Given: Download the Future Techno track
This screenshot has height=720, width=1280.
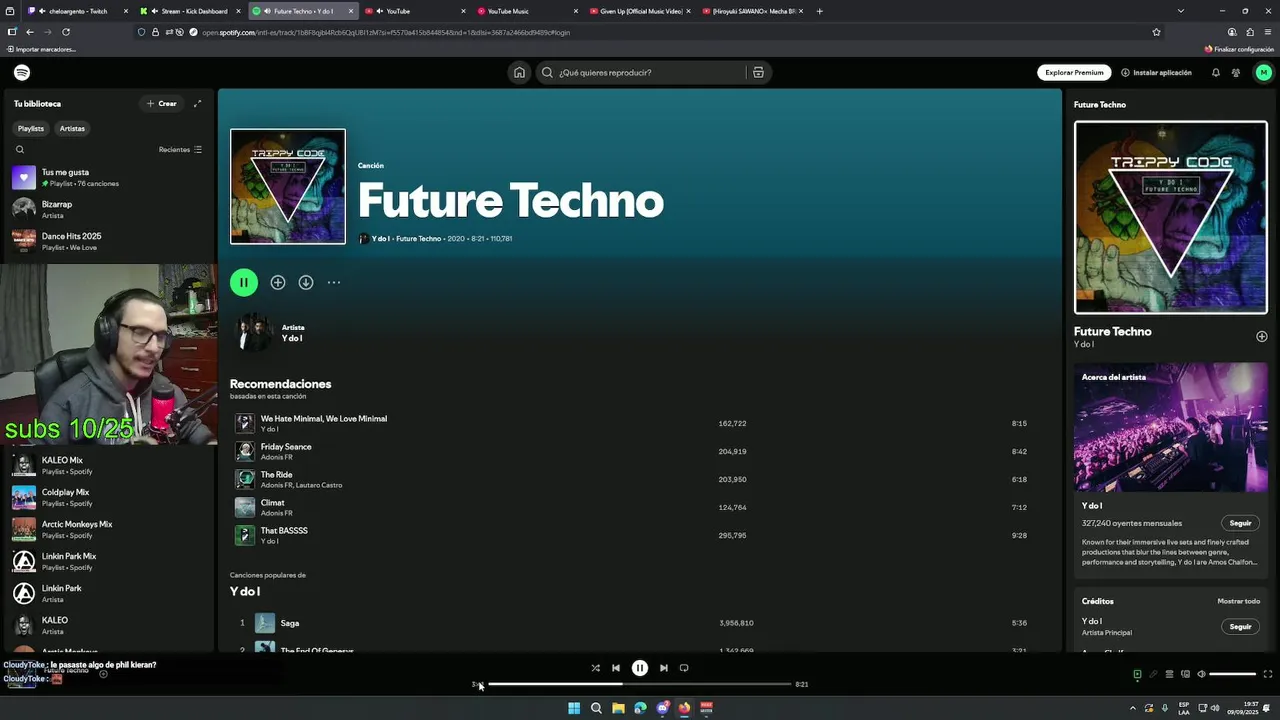Looking at the screenshot, I should [306, 283].
